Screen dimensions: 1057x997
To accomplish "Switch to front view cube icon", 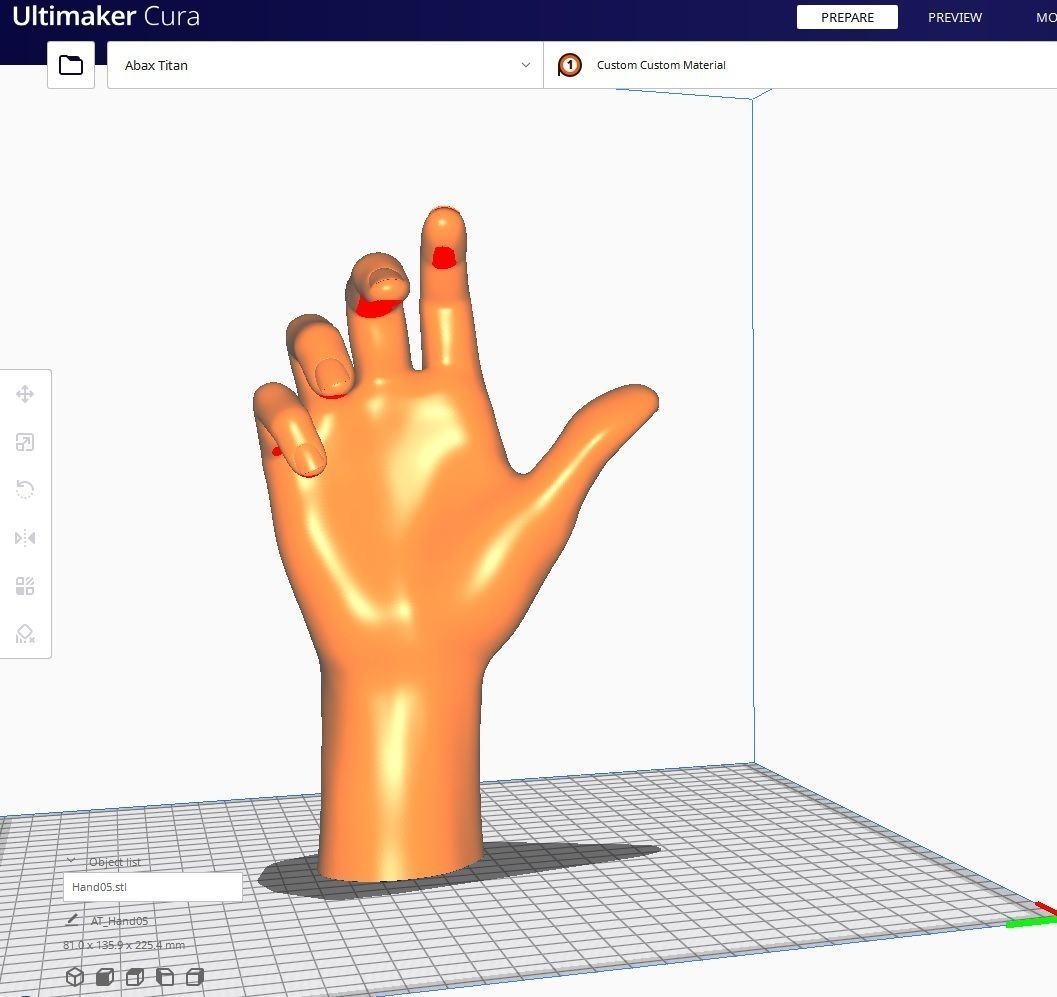I will click(x=104, y=976).
